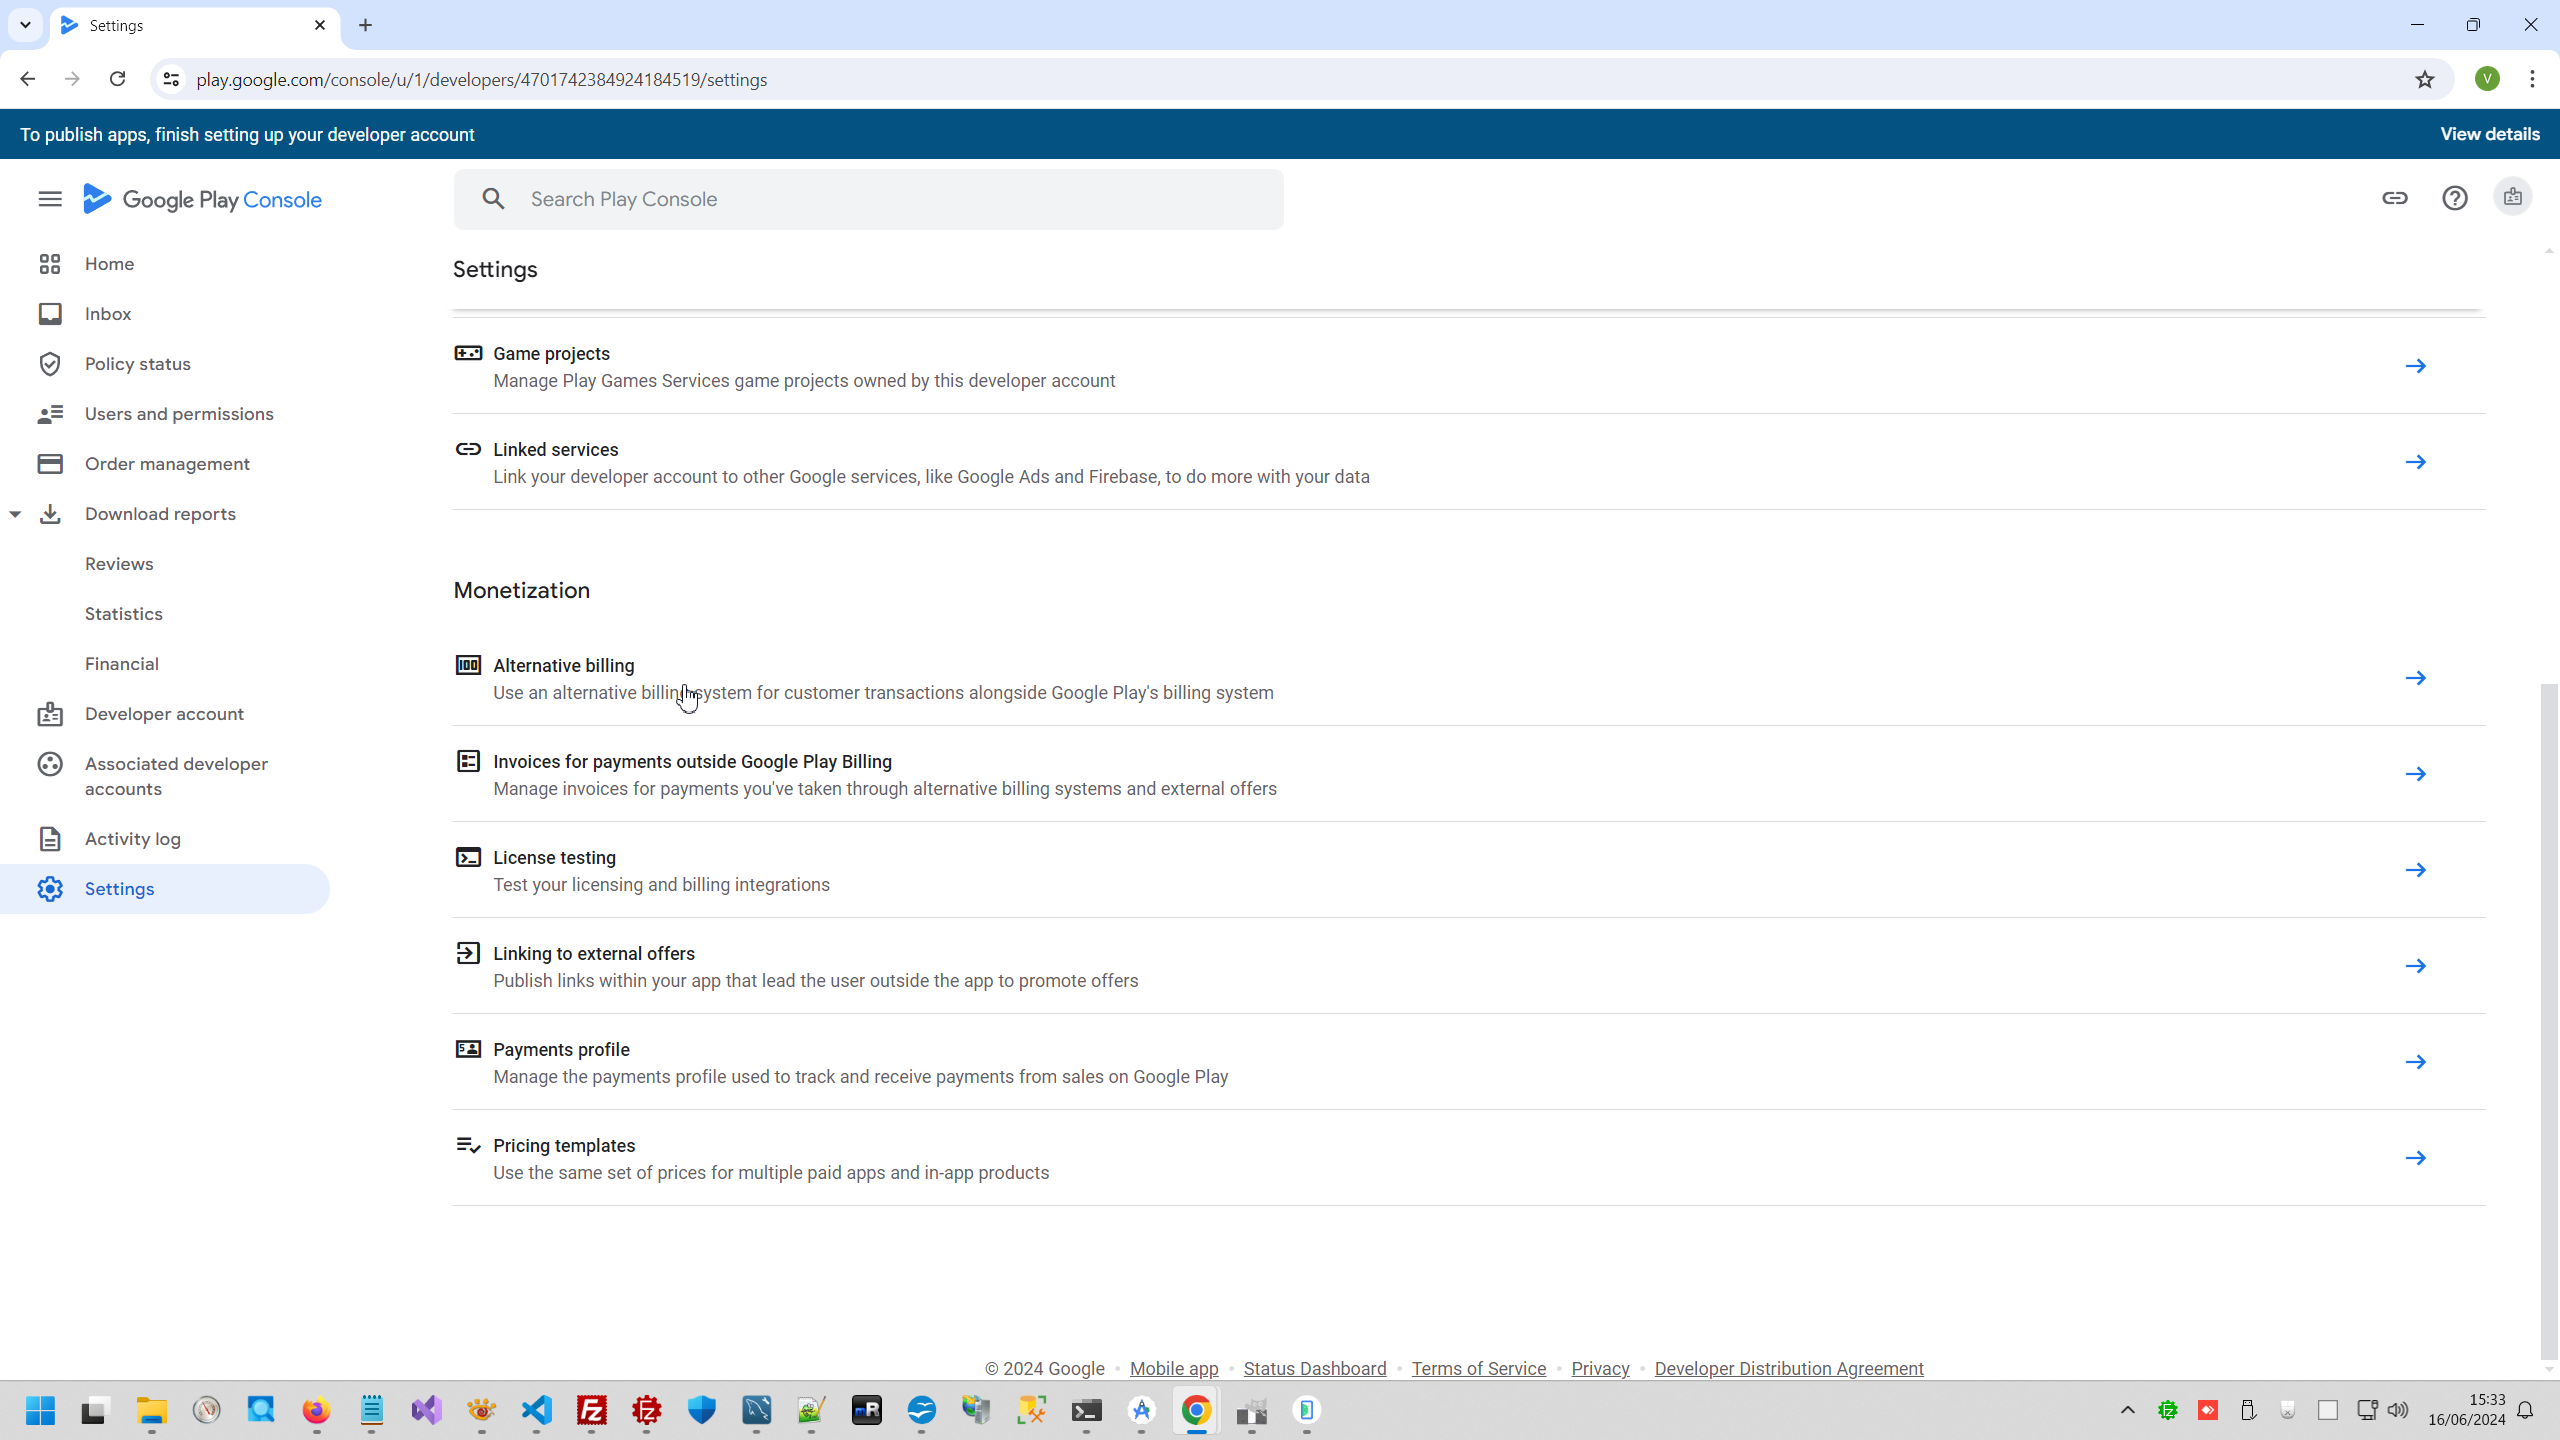Click the hamburger menu icon beside the logo
This screenshot has height=1440, width=2560.
coord(50,199)
